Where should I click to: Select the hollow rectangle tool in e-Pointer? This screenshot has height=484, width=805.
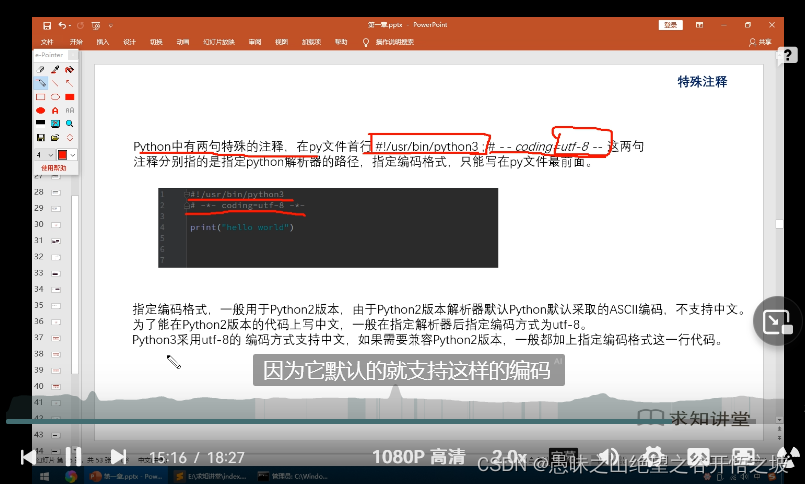[x=41, y=96]
